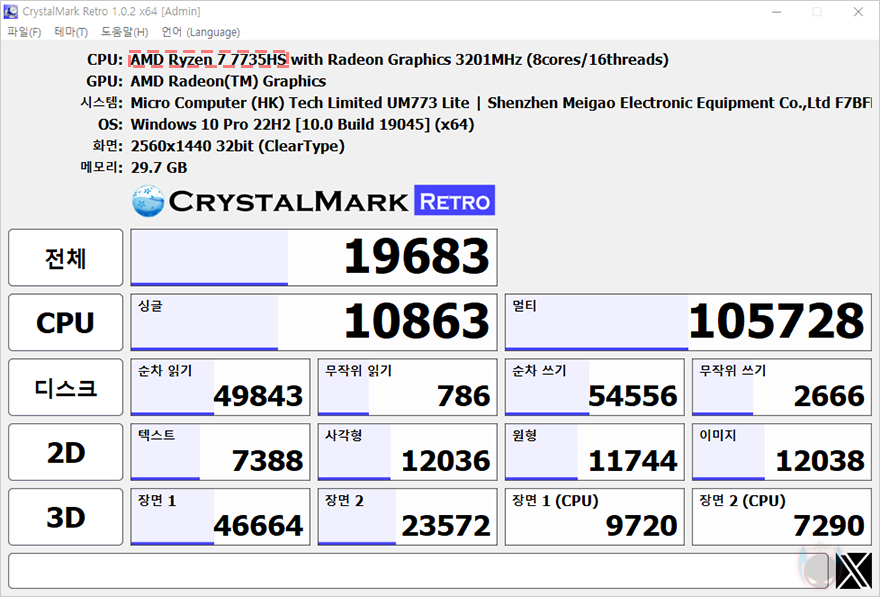Close the CrystalMark Retro window
Screen dimensions: 880x597
[x=858, y=12]
